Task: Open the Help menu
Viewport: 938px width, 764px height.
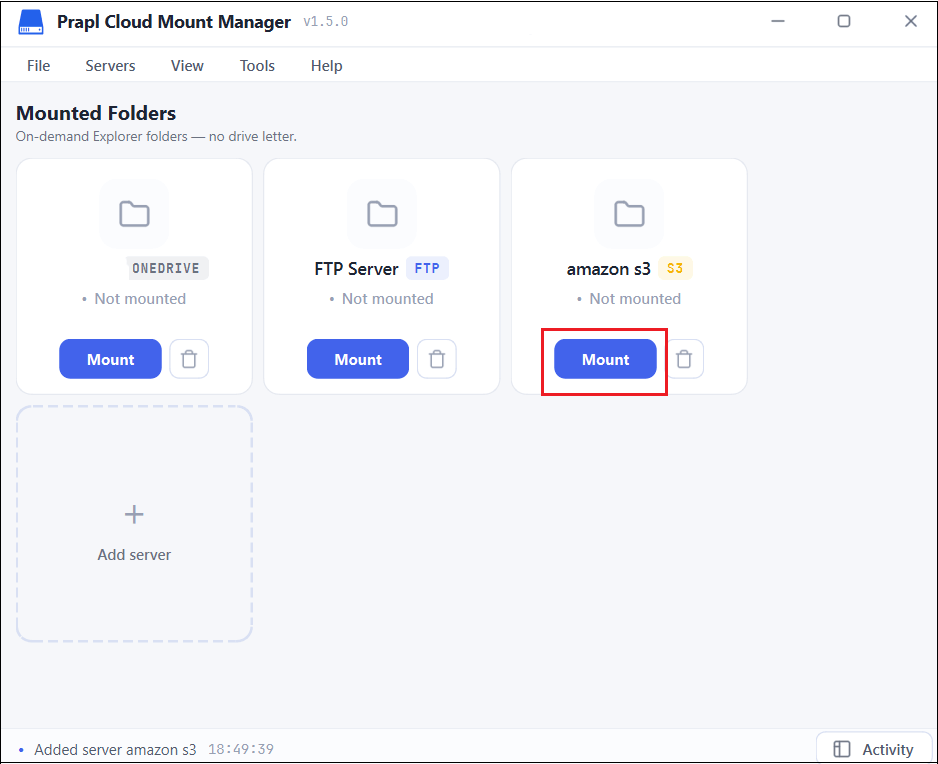Action: 327,66
